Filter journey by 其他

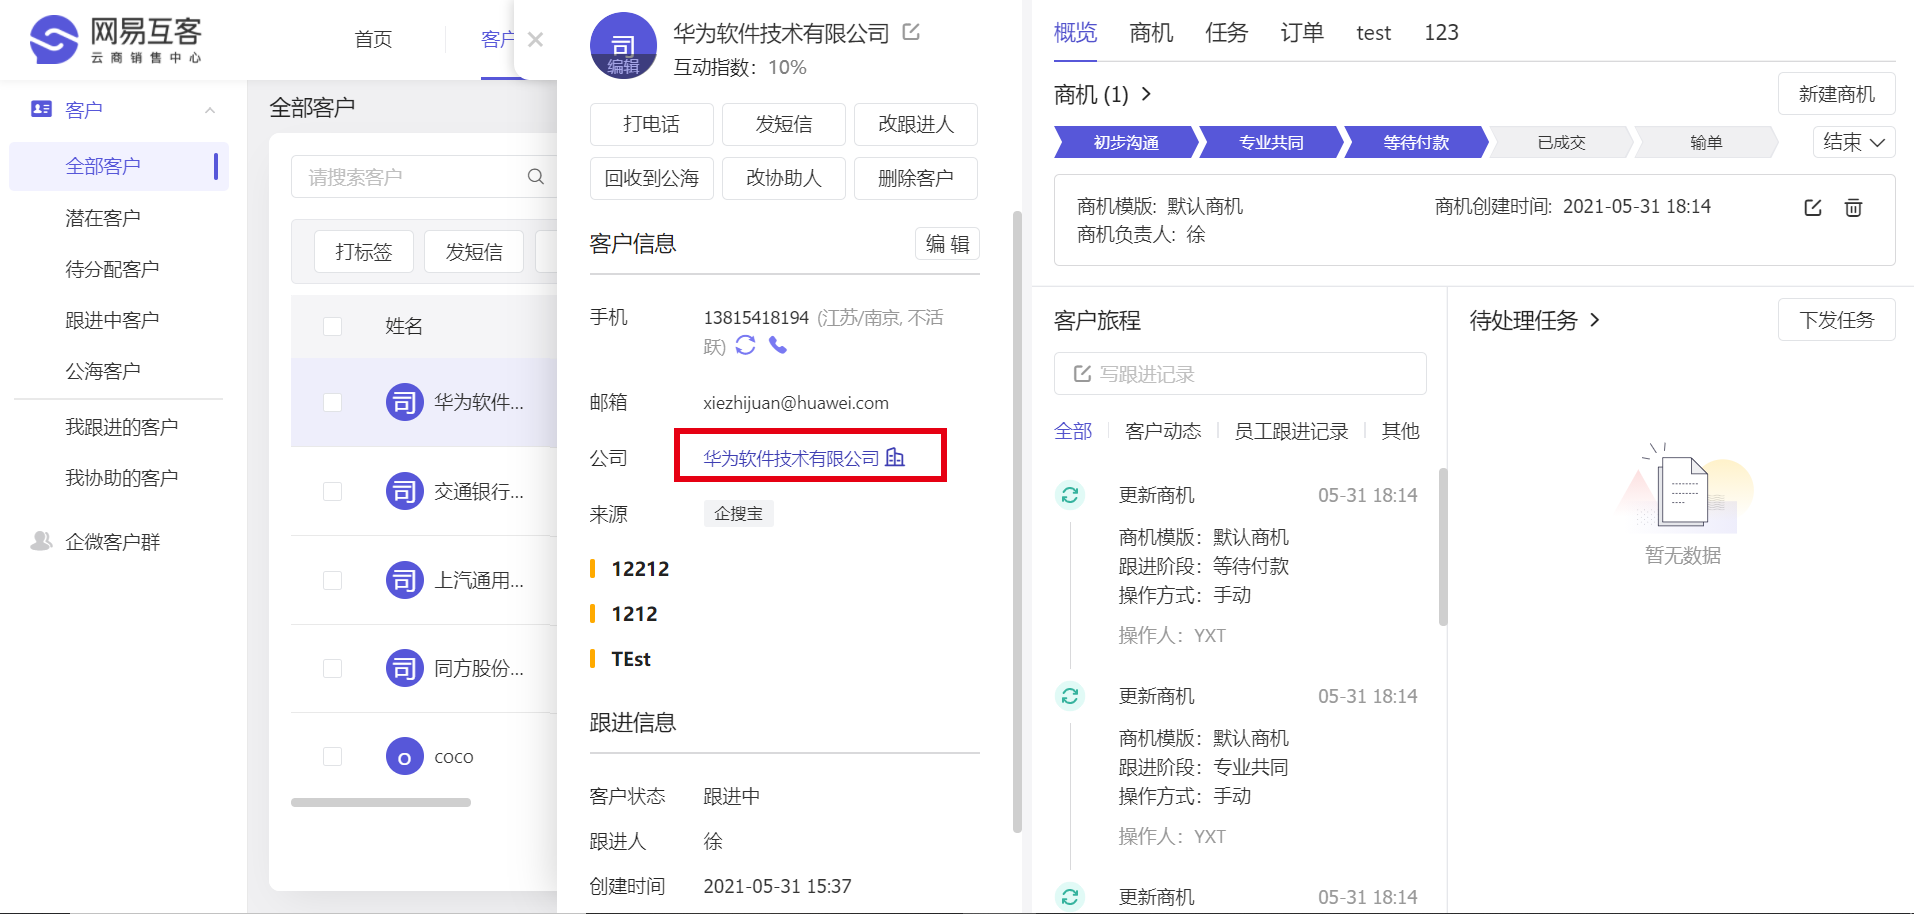click(x=1400, y=431)
